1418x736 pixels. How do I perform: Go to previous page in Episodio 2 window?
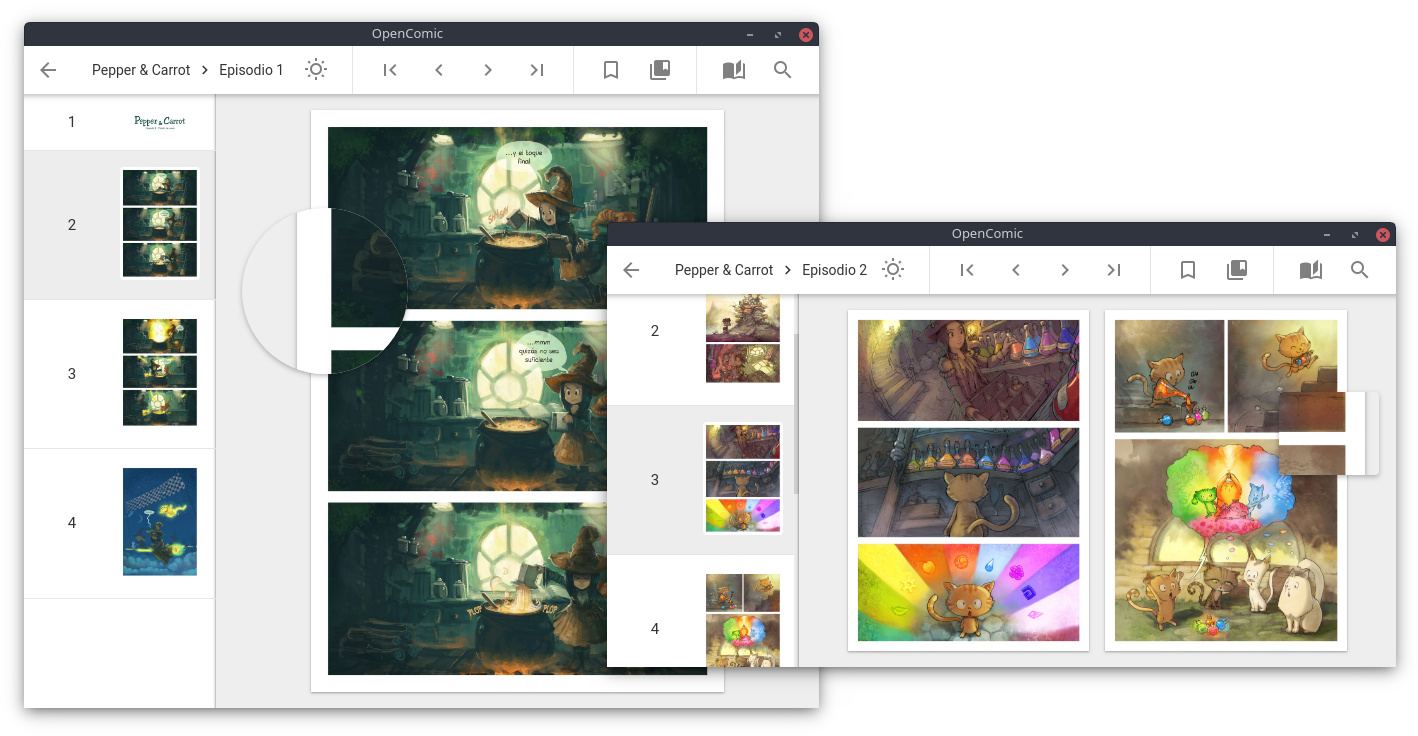[x=1016, y=270]
